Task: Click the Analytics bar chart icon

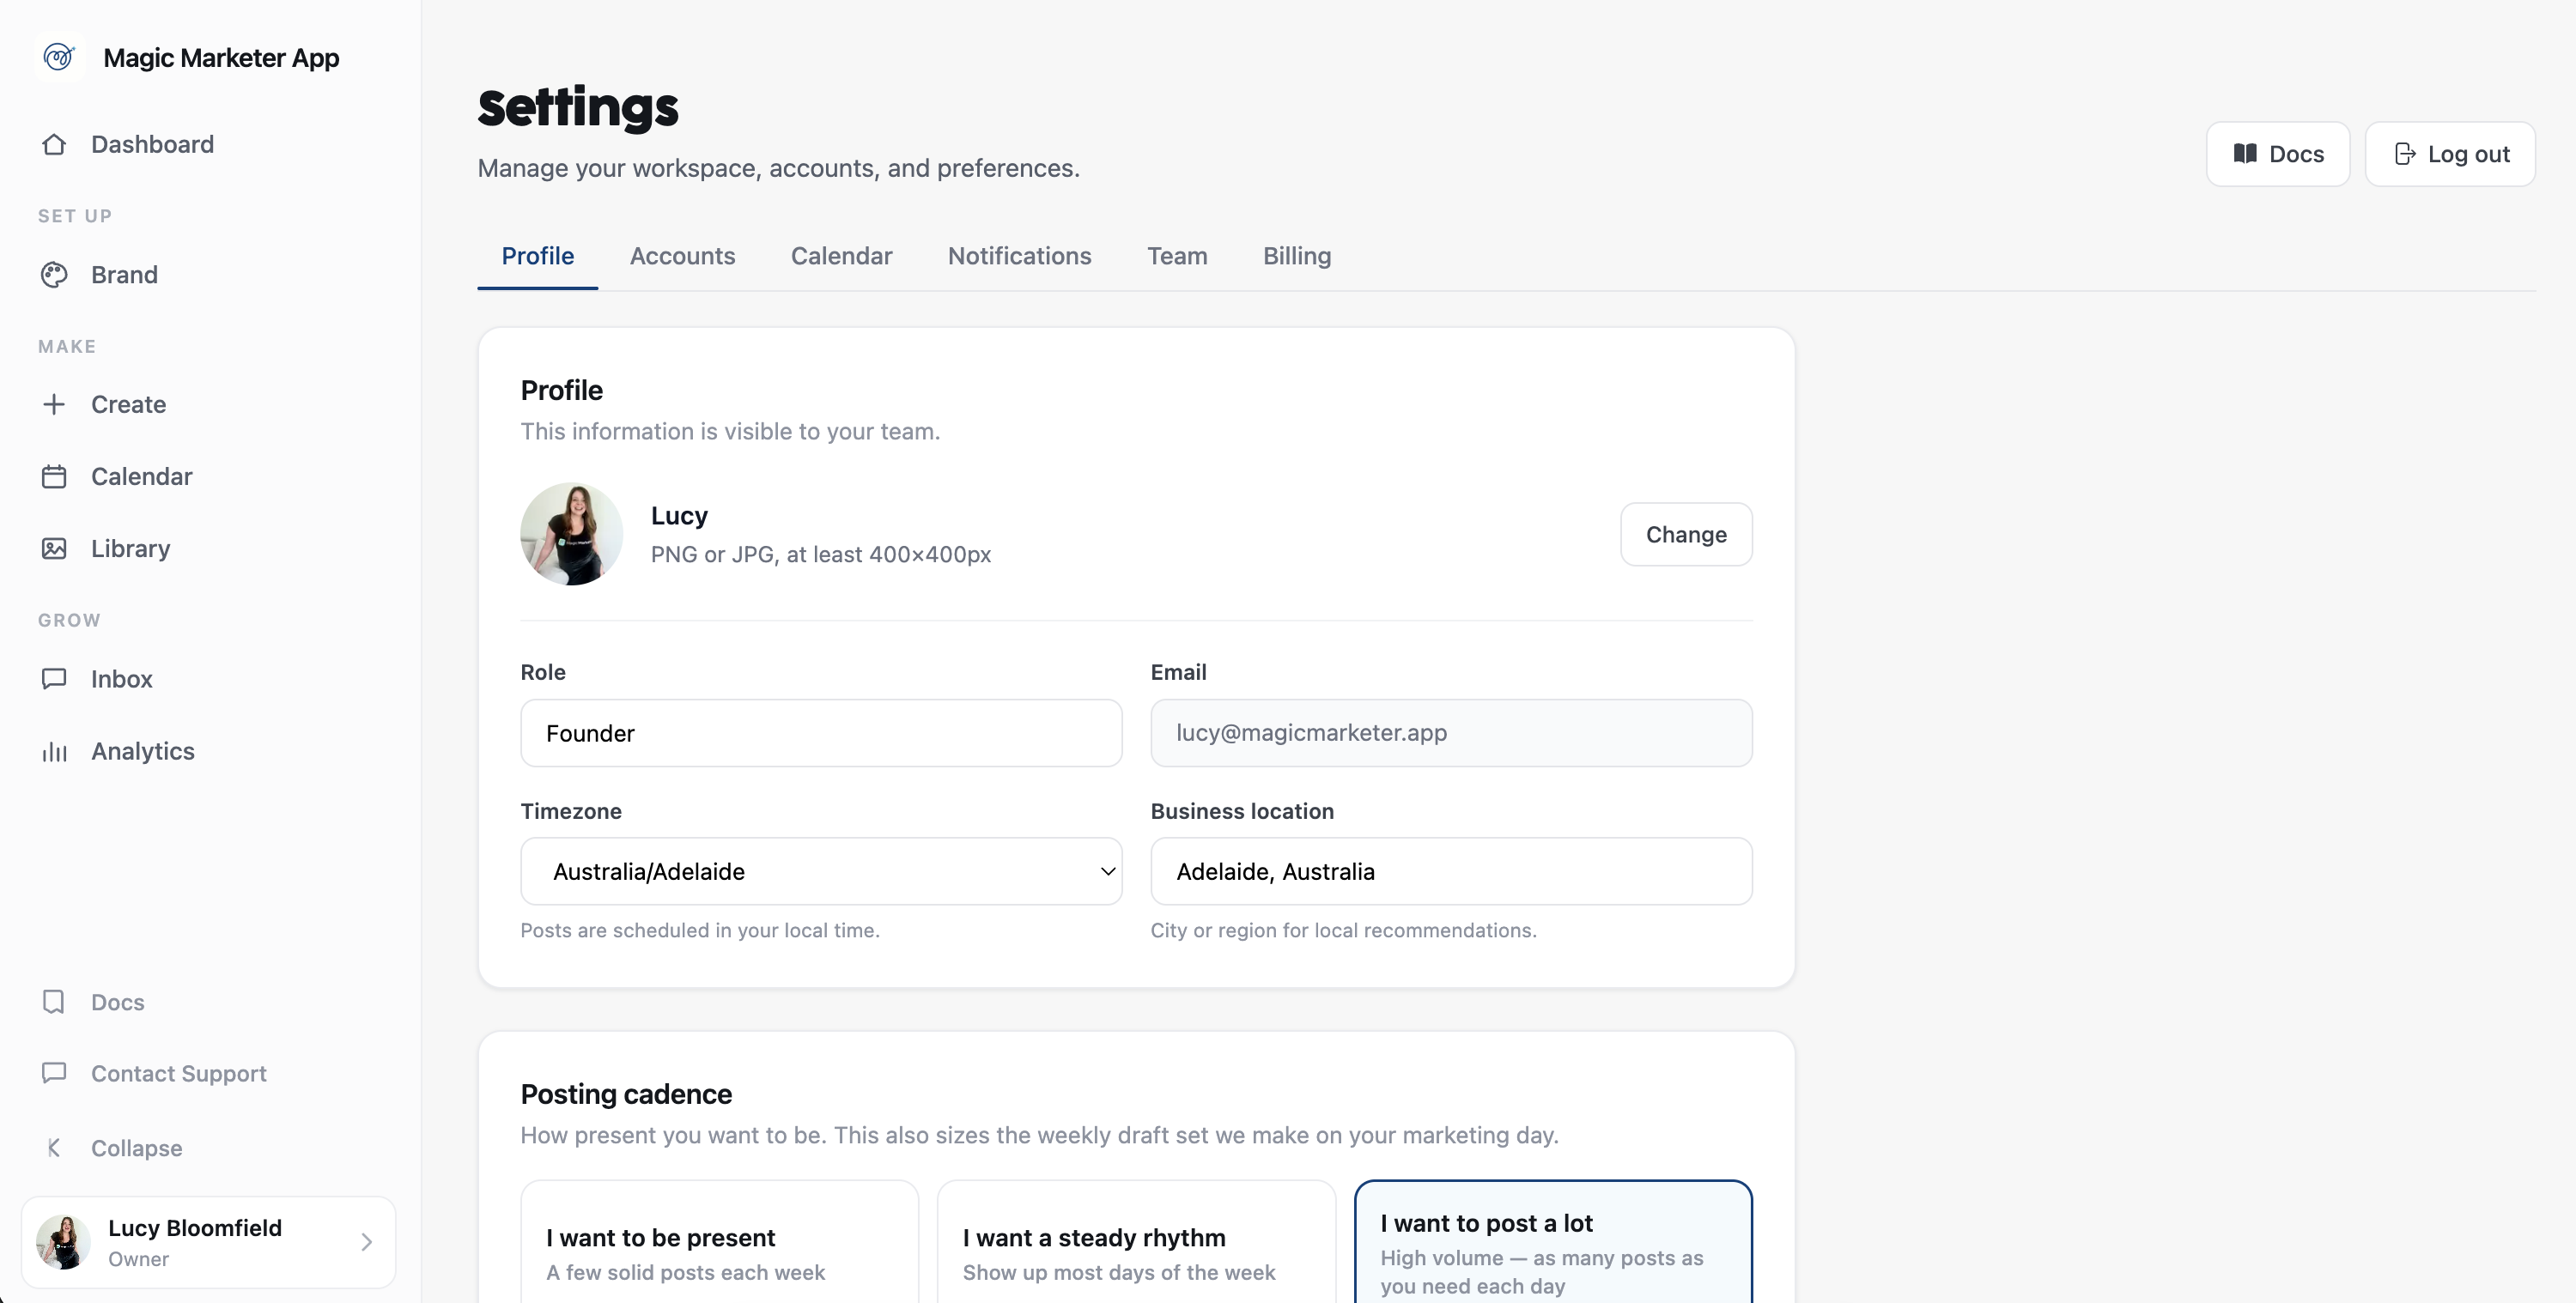Action: coord(54,752)
